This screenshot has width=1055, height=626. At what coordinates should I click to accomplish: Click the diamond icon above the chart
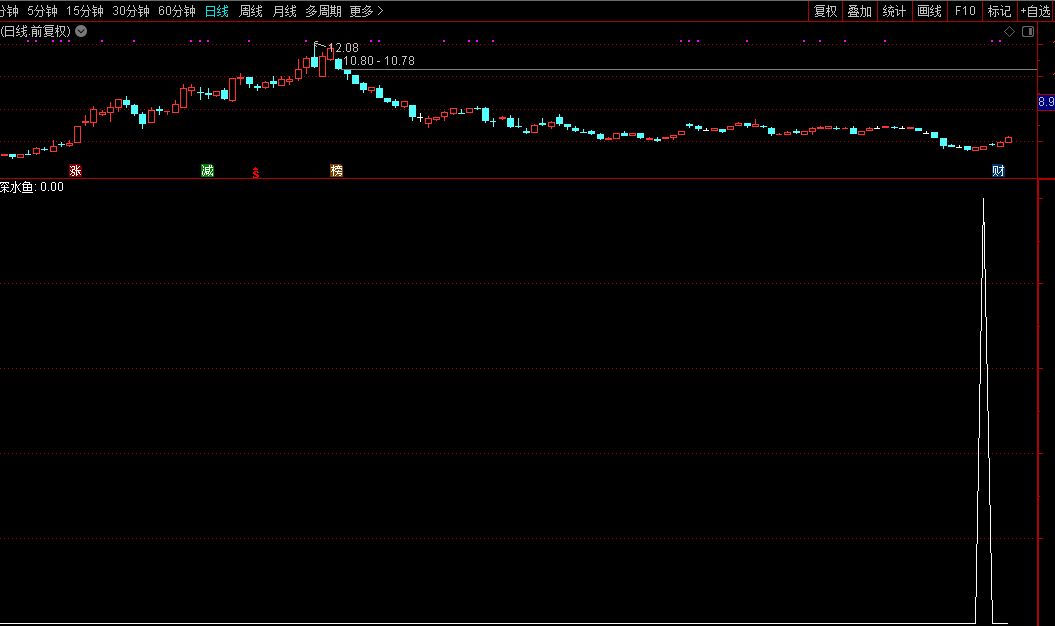tap(1009, 31)
